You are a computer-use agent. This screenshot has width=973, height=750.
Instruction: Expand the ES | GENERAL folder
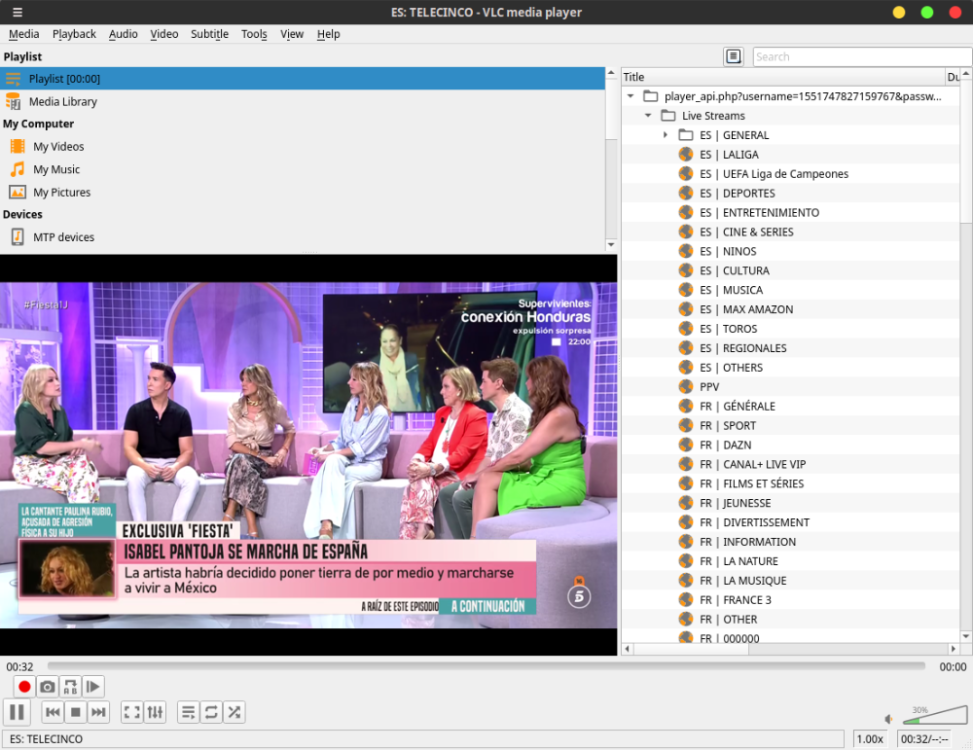point(665,135)
